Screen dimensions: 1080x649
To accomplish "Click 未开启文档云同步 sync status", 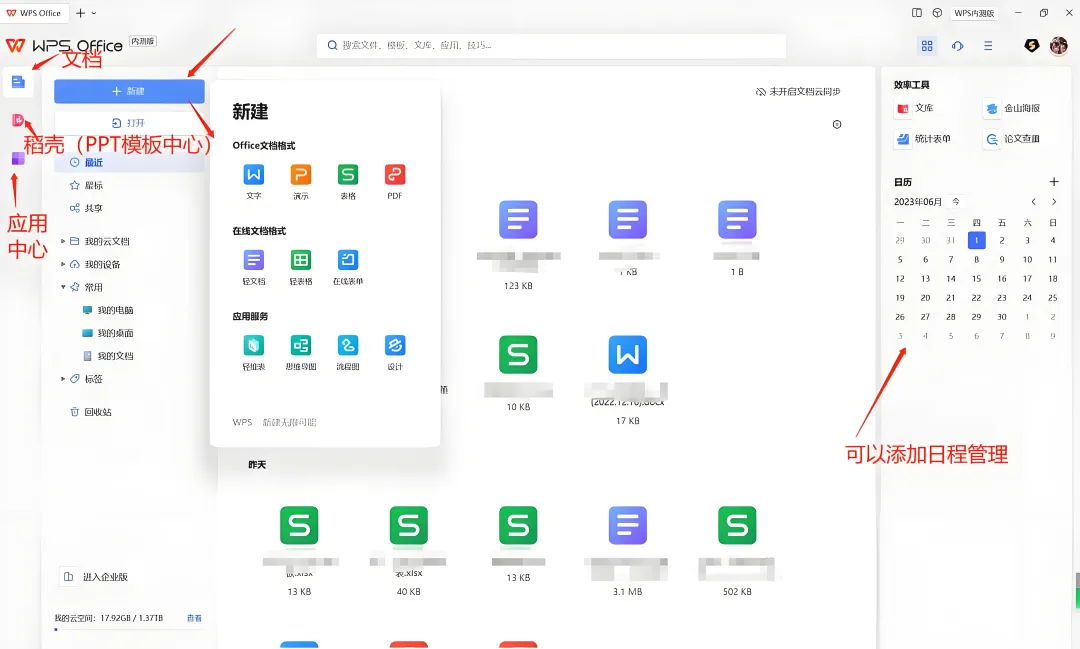I will pos(798,92).
